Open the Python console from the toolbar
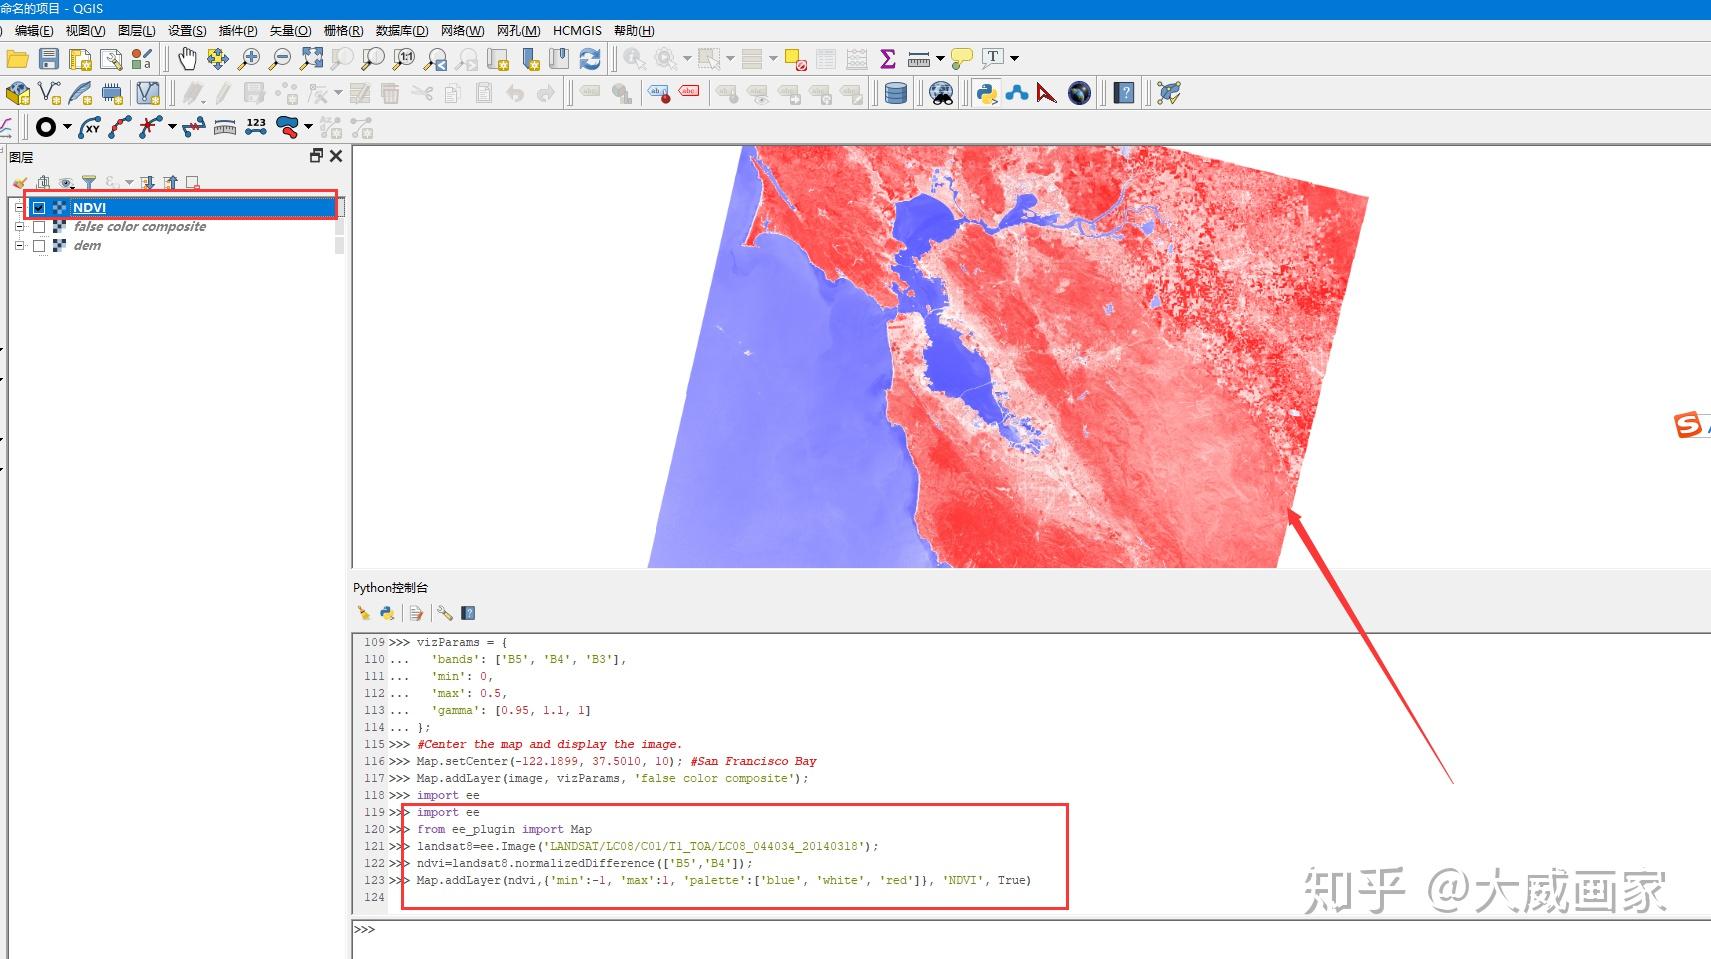Viewport: 1711px width, 959px height. click(x=988, y=93)
